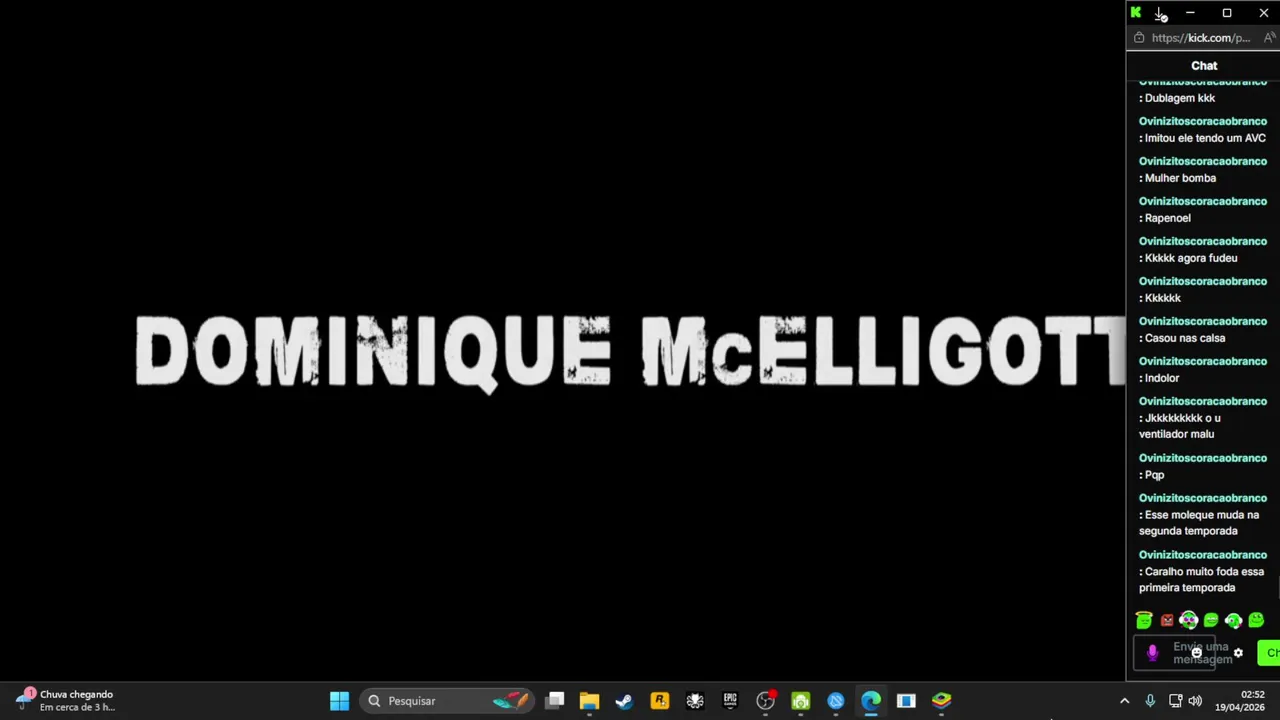Insert the green halo angel emote

[1144, 620]
